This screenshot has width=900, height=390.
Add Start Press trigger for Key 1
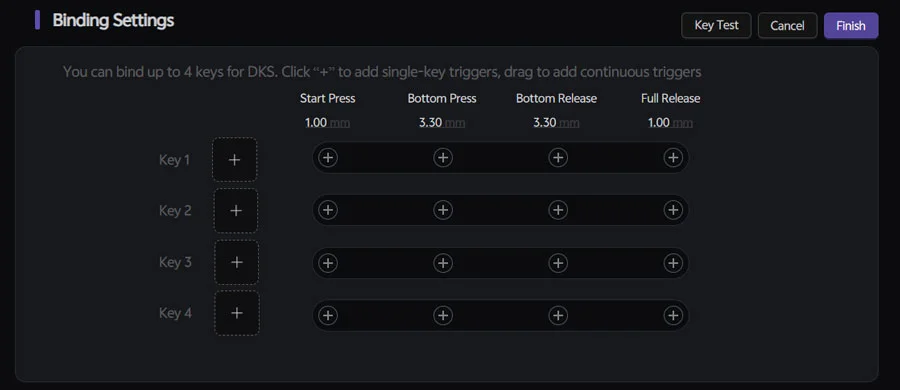click(328, 157)
